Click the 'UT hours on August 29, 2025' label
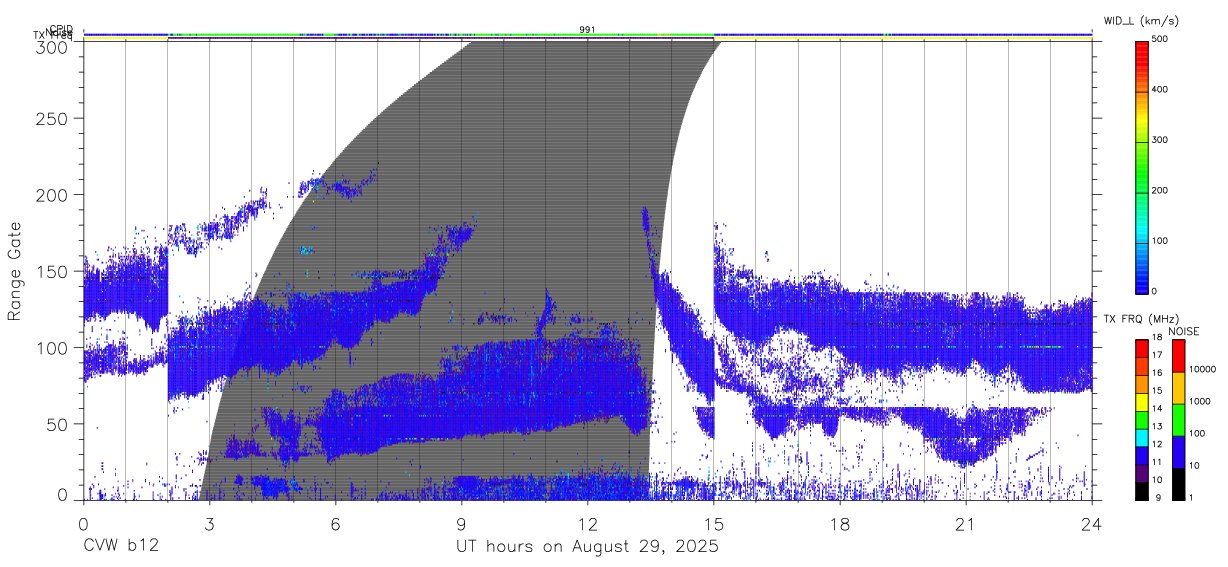Image resolution: width=1228 pixels, height=567 pixels. (x=587, y=547)
